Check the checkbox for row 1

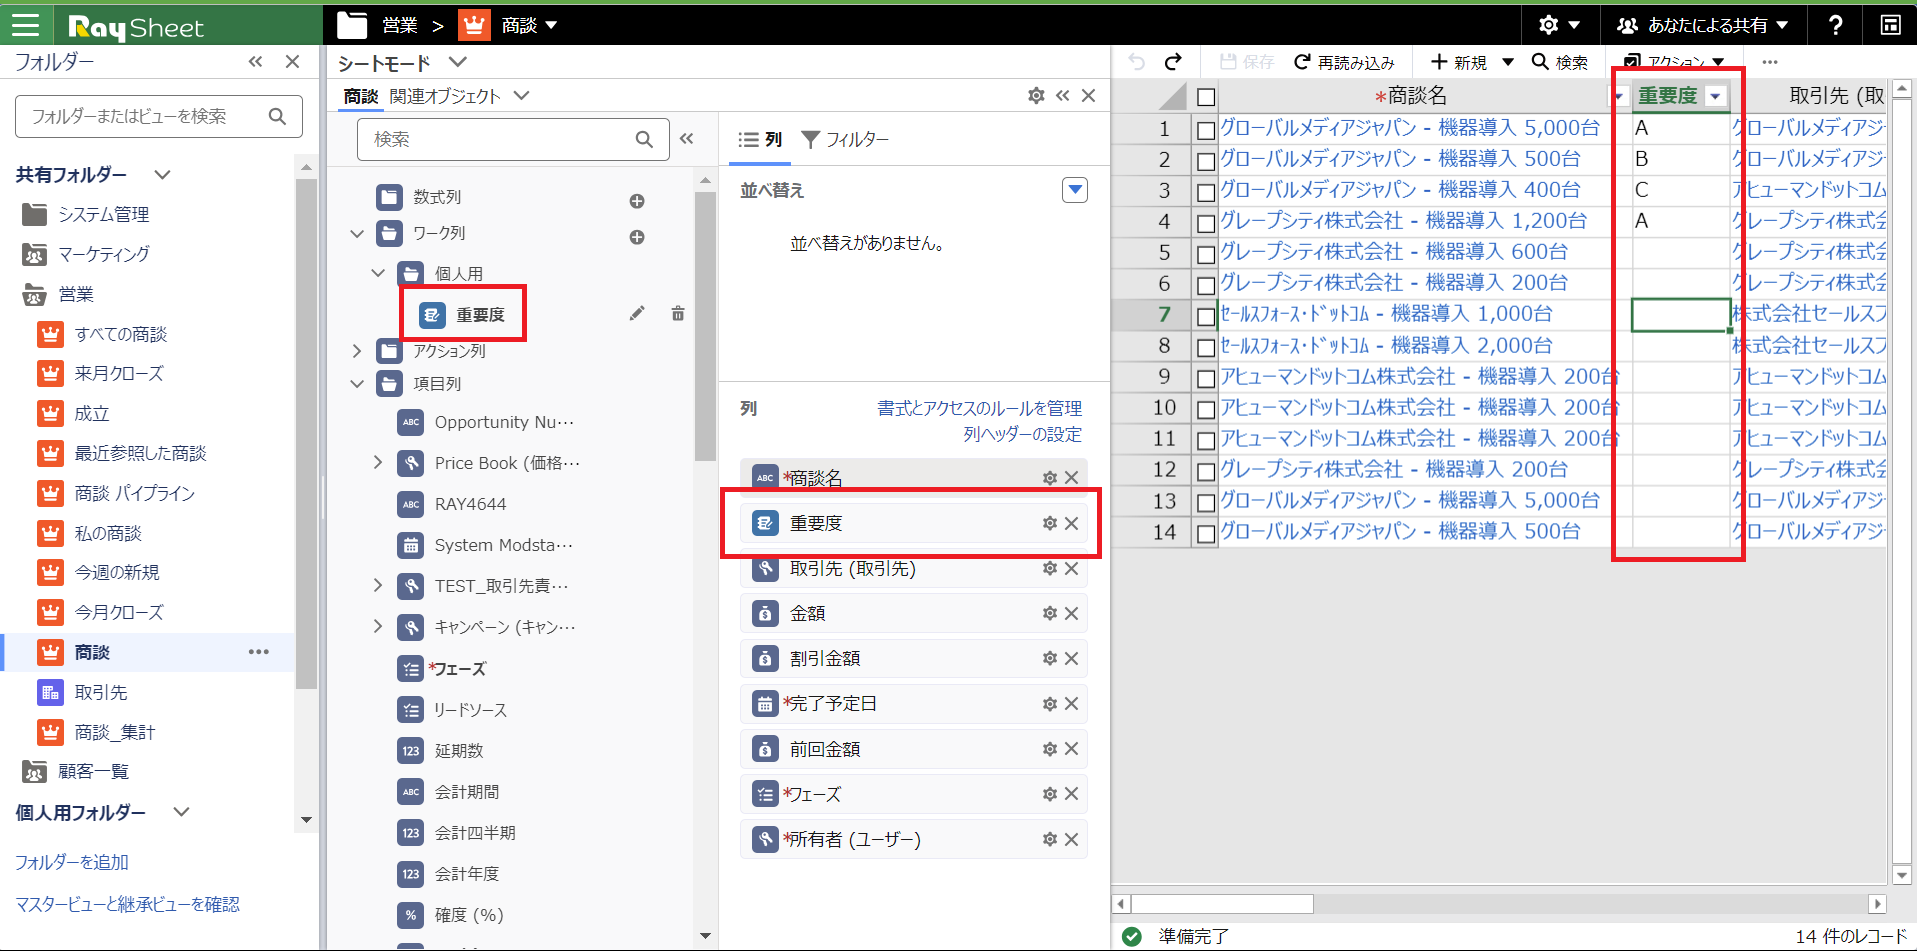click(x=1206, y=130)
